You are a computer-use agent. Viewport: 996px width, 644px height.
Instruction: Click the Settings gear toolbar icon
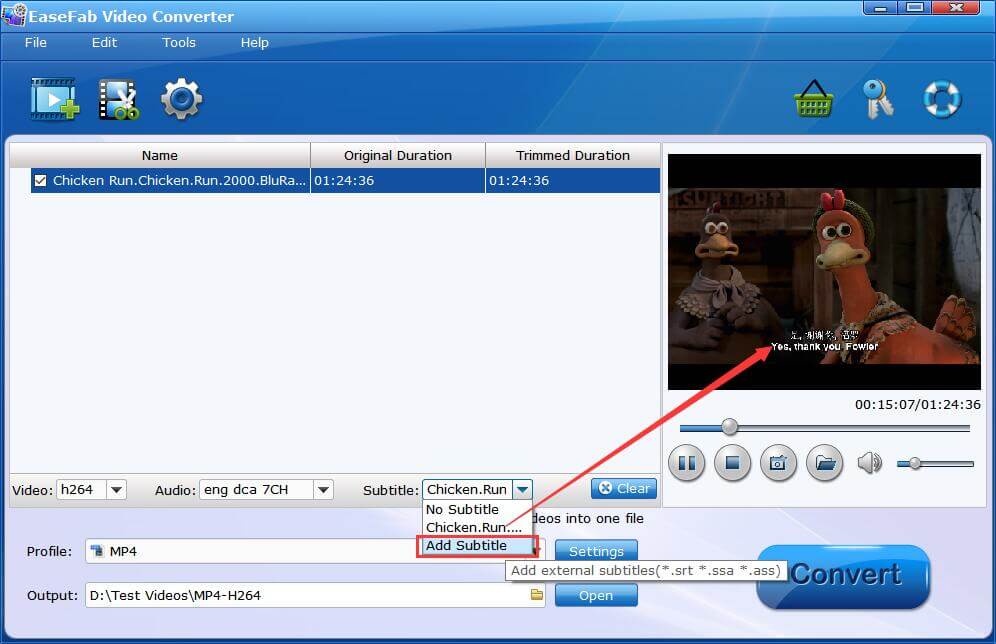(x=181, y=99)
